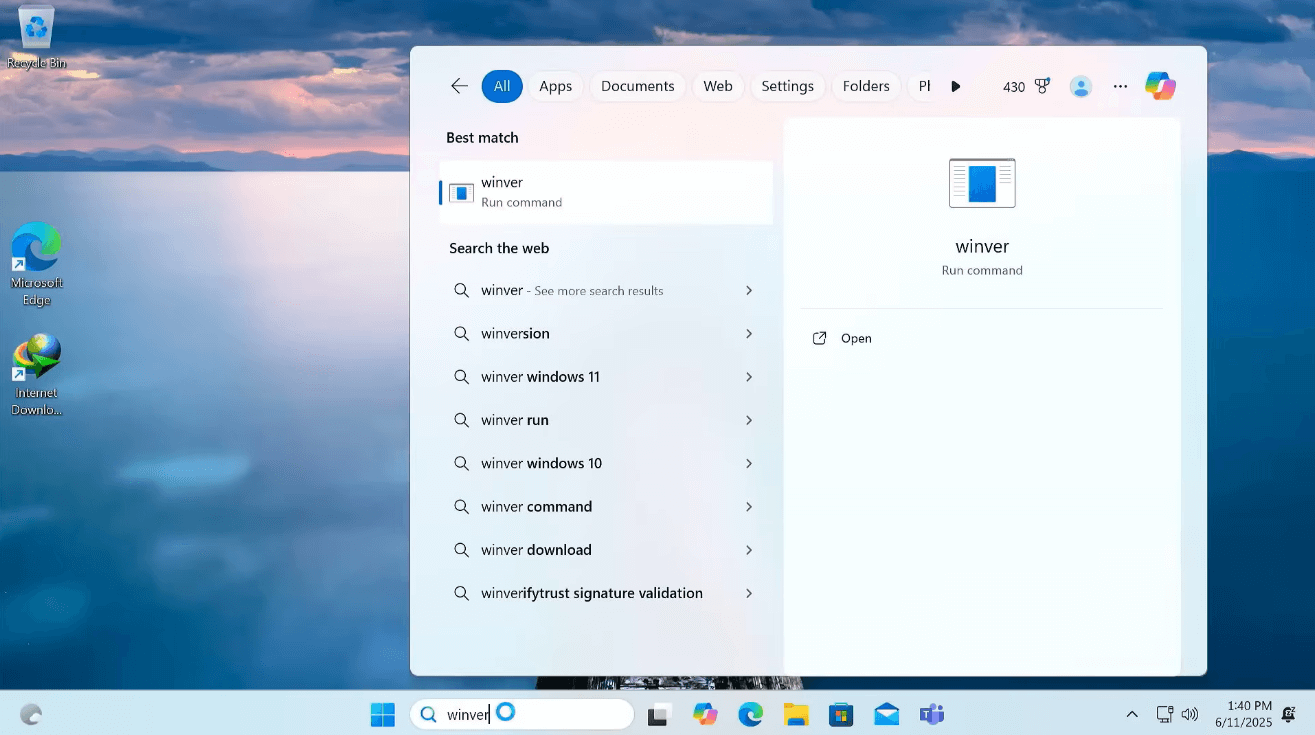The height and width of the screenshot is (735, 1315).
Task: Open File Explorer from the taskbar
Action: (x=796, y=714)
